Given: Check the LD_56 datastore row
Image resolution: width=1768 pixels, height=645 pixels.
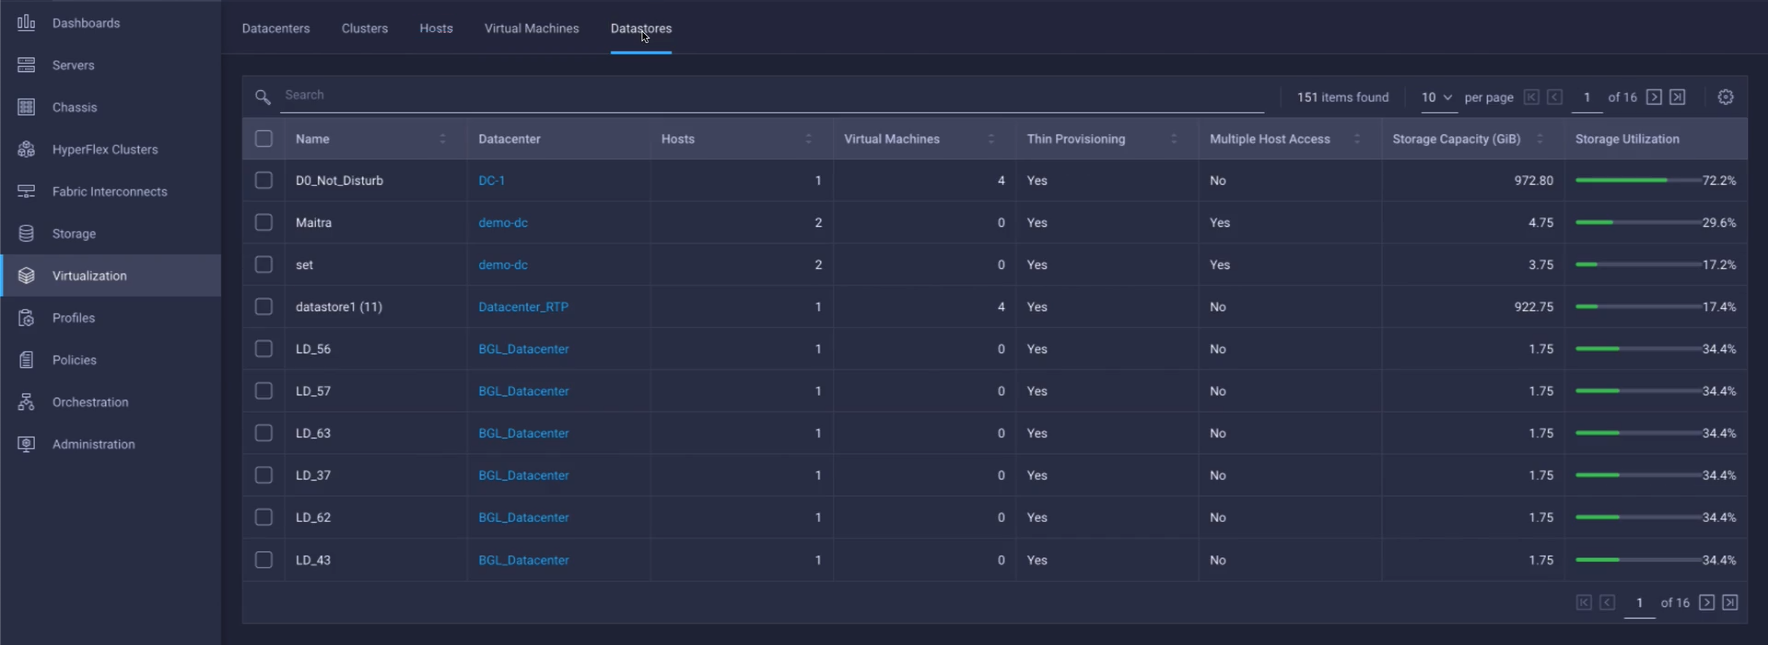Looking at the screenshot, I should coord(264,349).
